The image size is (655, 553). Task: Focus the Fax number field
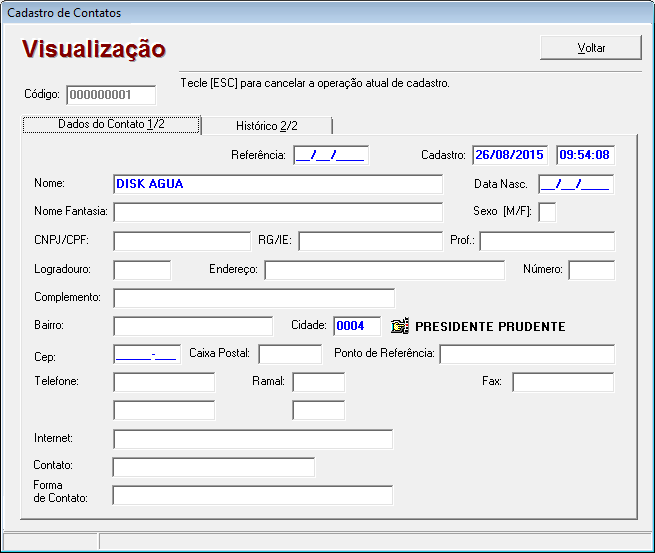tap(563, 382)
